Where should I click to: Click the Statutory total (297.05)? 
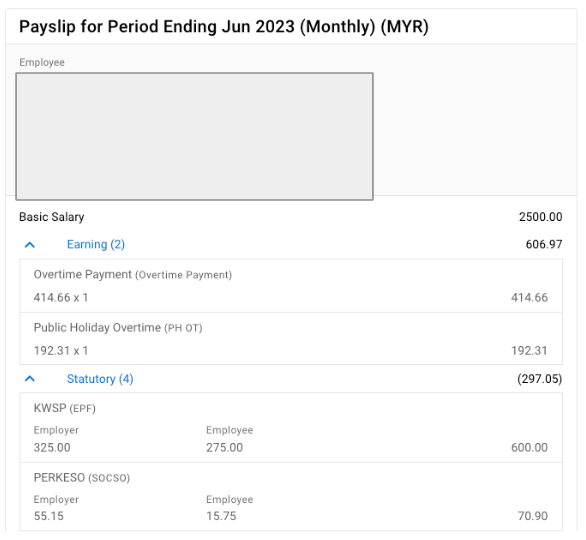[539, 379]
